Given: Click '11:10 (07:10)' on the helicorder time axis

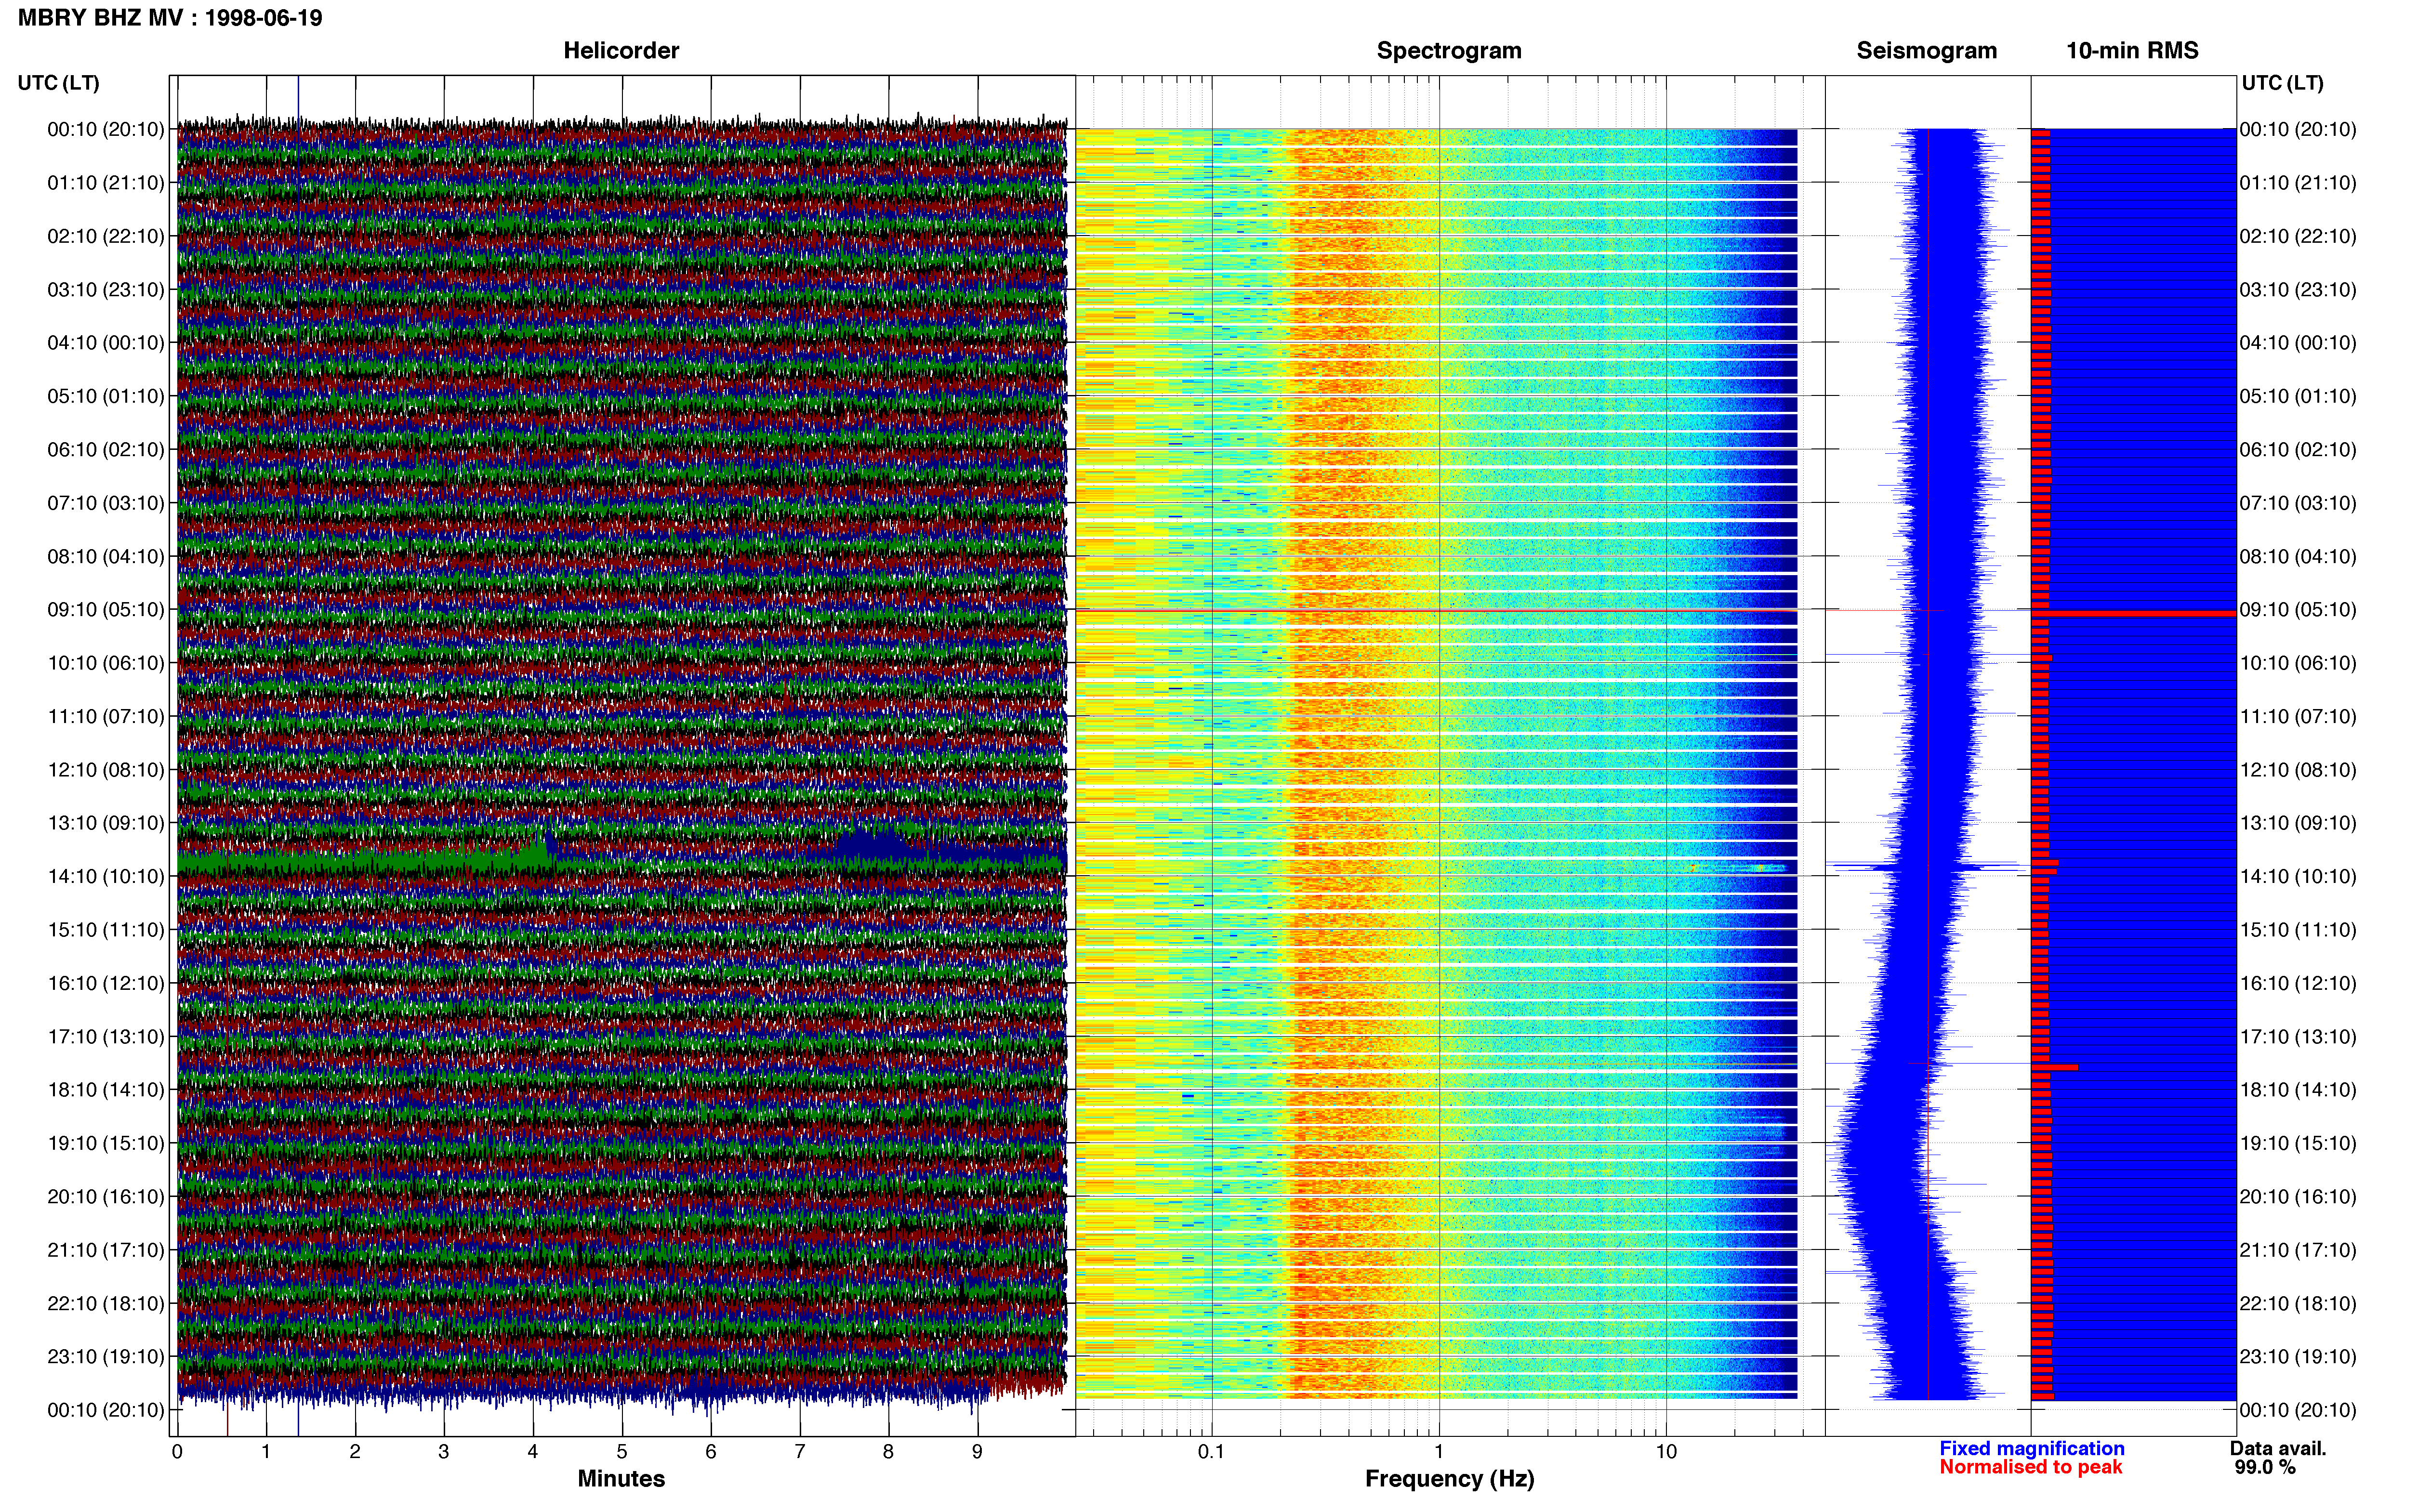Looking at the screenshot, I should tap(106, 716).
